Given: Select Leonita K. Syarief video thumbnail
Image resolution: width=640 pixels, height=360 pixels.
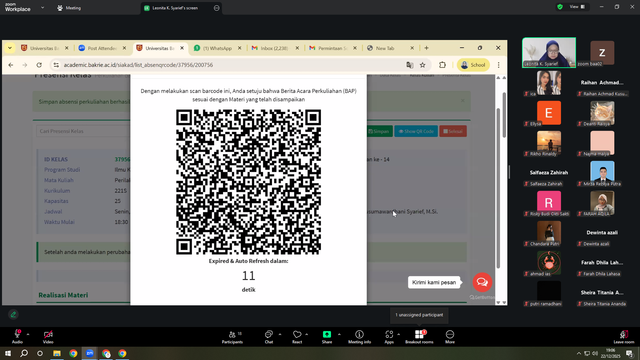Looking at the screenshot, I should pyautogui.click(x=549, y=52).
